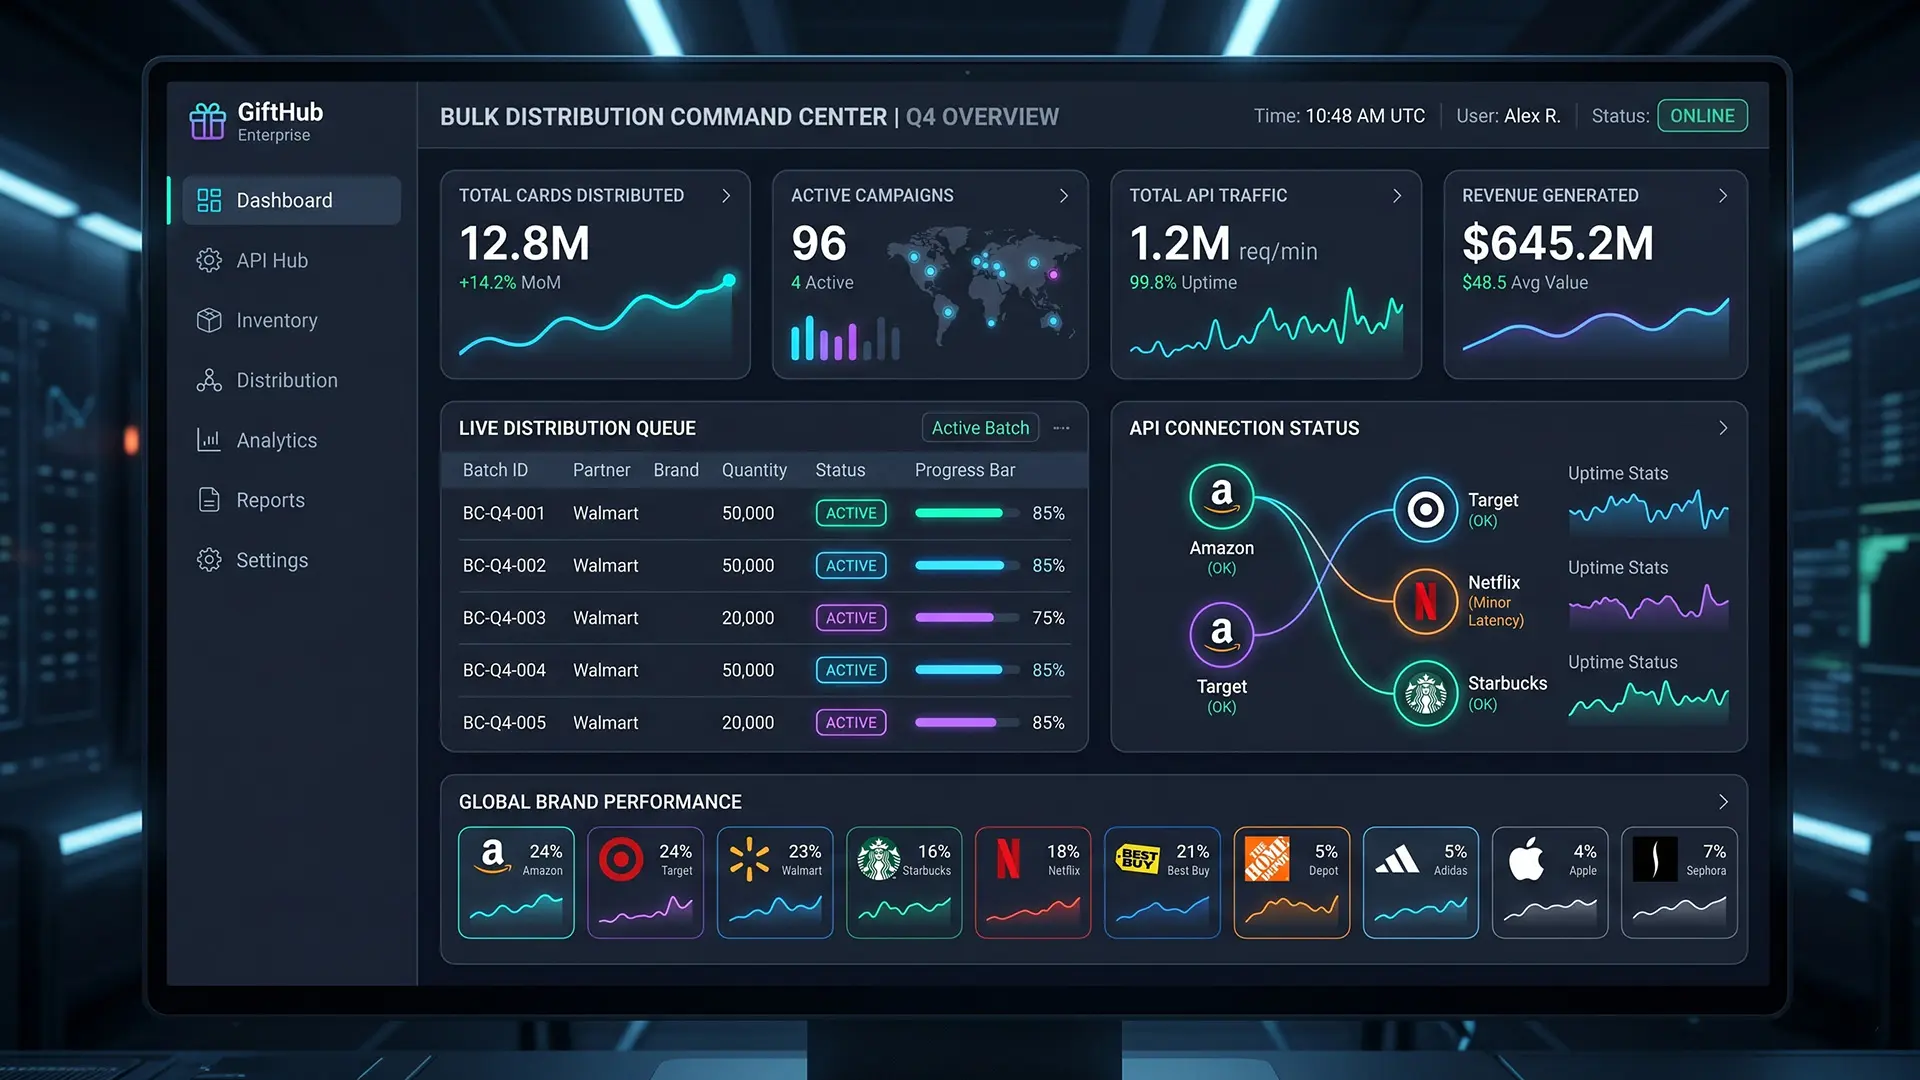The height and width of the screenshot is (1080, 1920).
Task: Expand the API Connection Status panel
Action: click(1723, 428)
